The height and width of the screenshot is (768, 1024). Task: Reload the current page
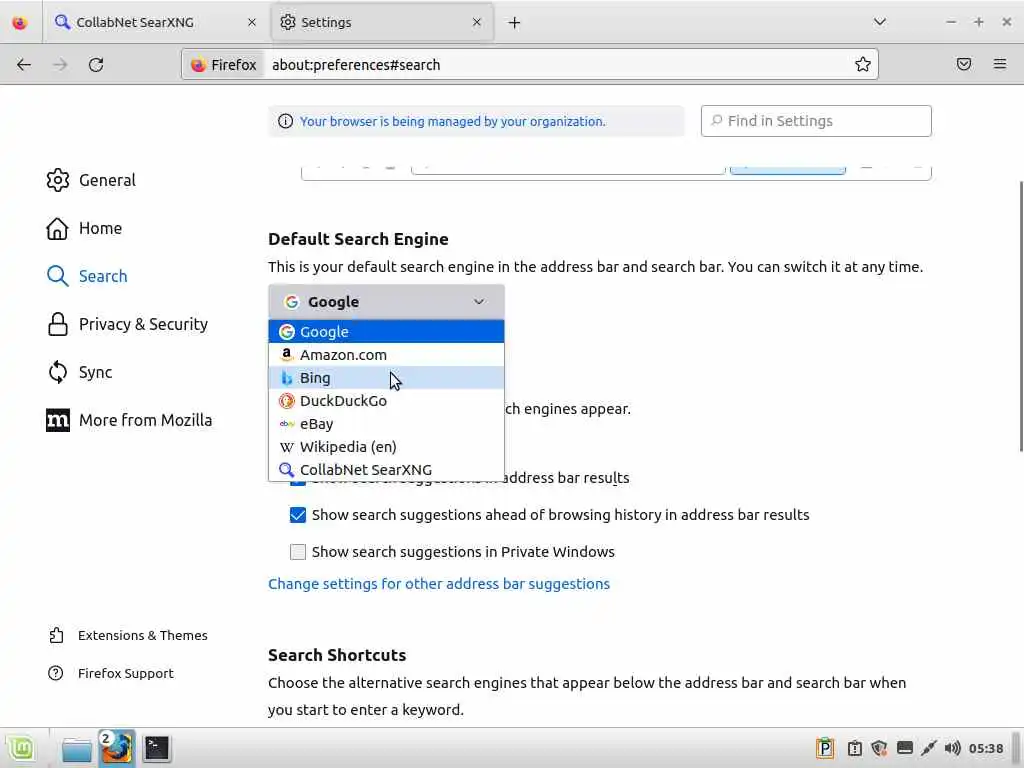[x=96, y=65]
